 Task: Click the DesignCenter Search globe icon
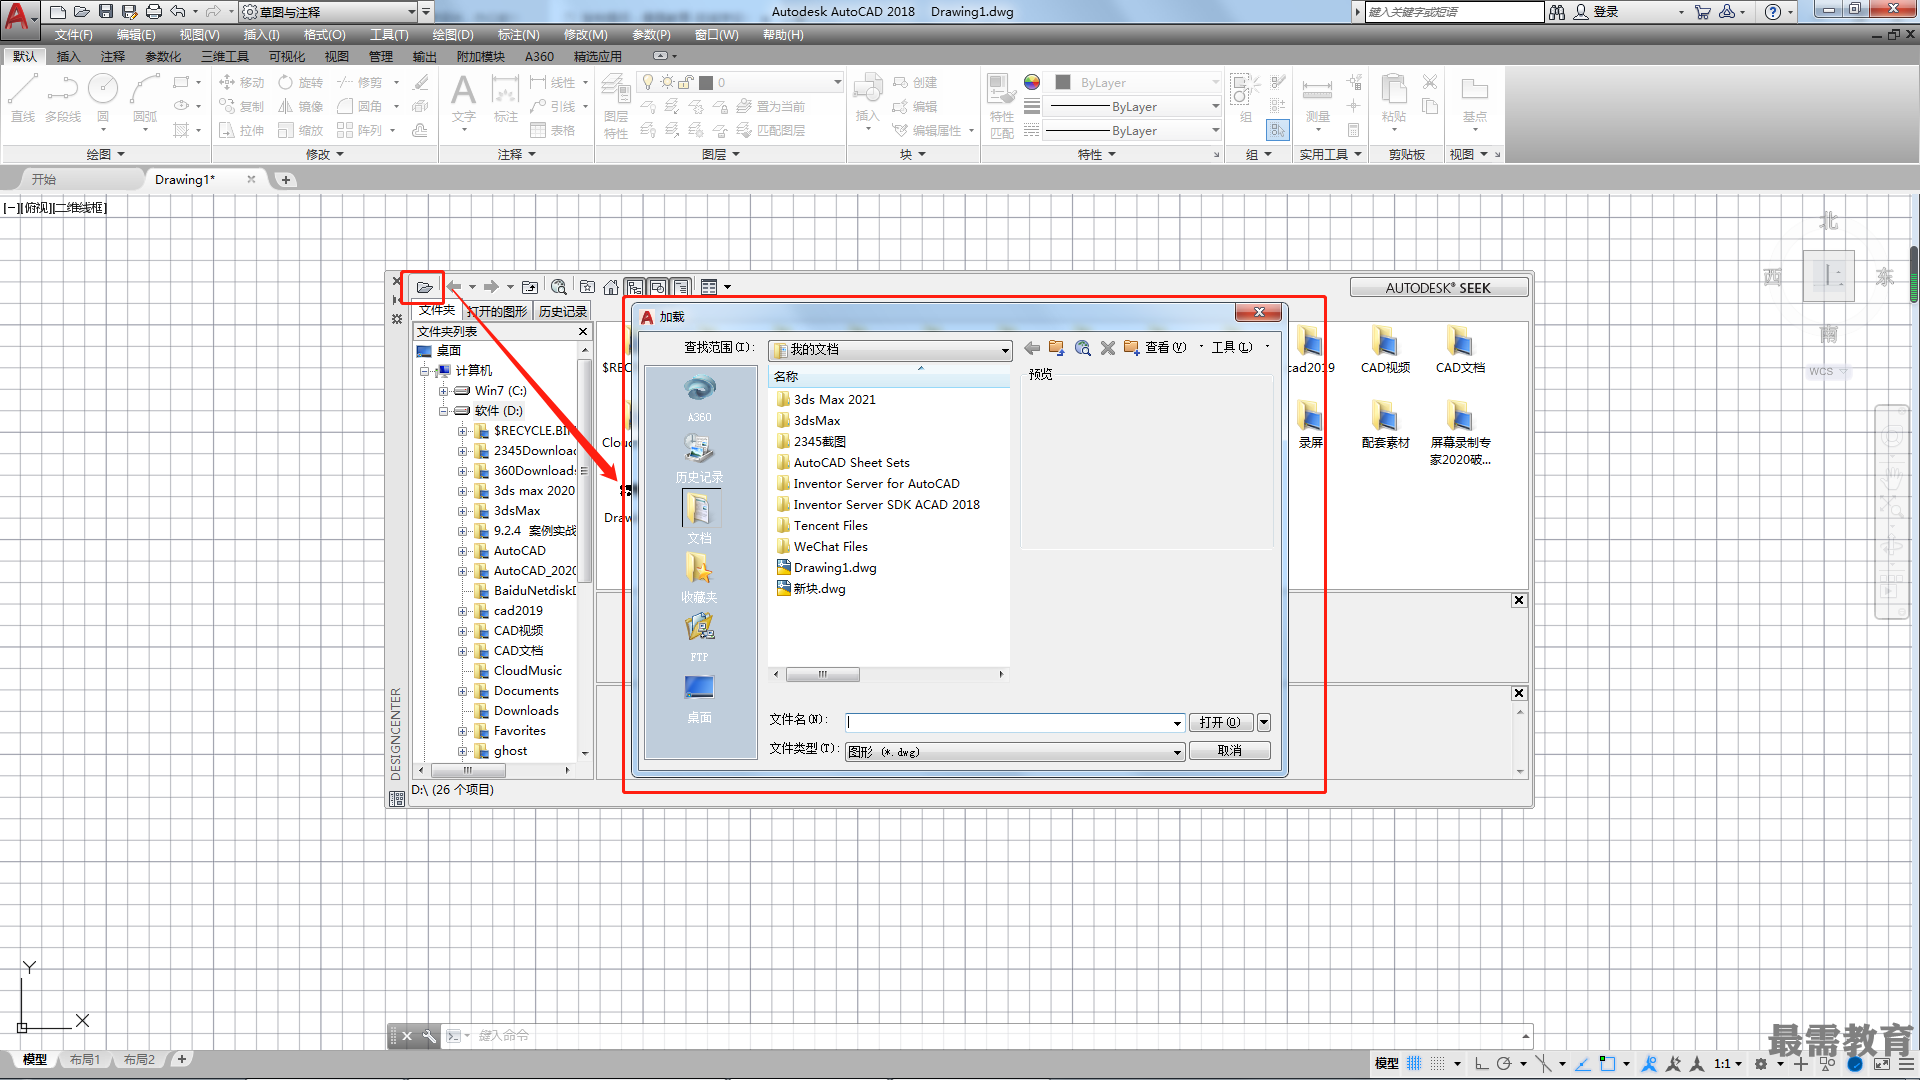point(559,287)
